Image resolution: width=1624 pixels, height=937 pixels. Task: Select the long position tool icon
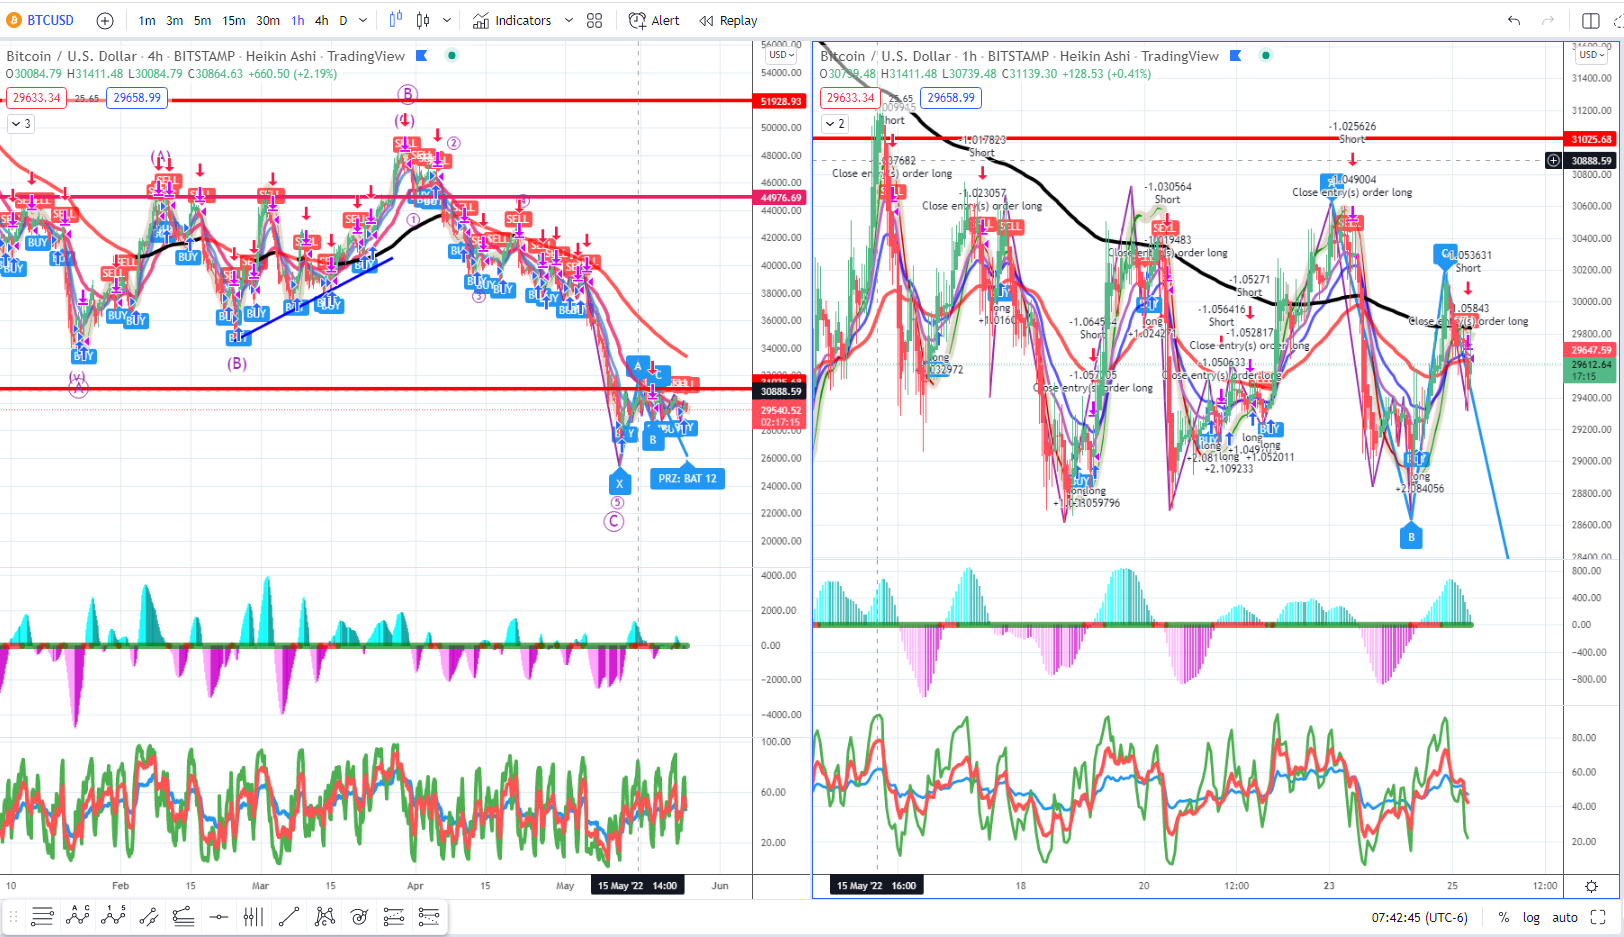394,917
